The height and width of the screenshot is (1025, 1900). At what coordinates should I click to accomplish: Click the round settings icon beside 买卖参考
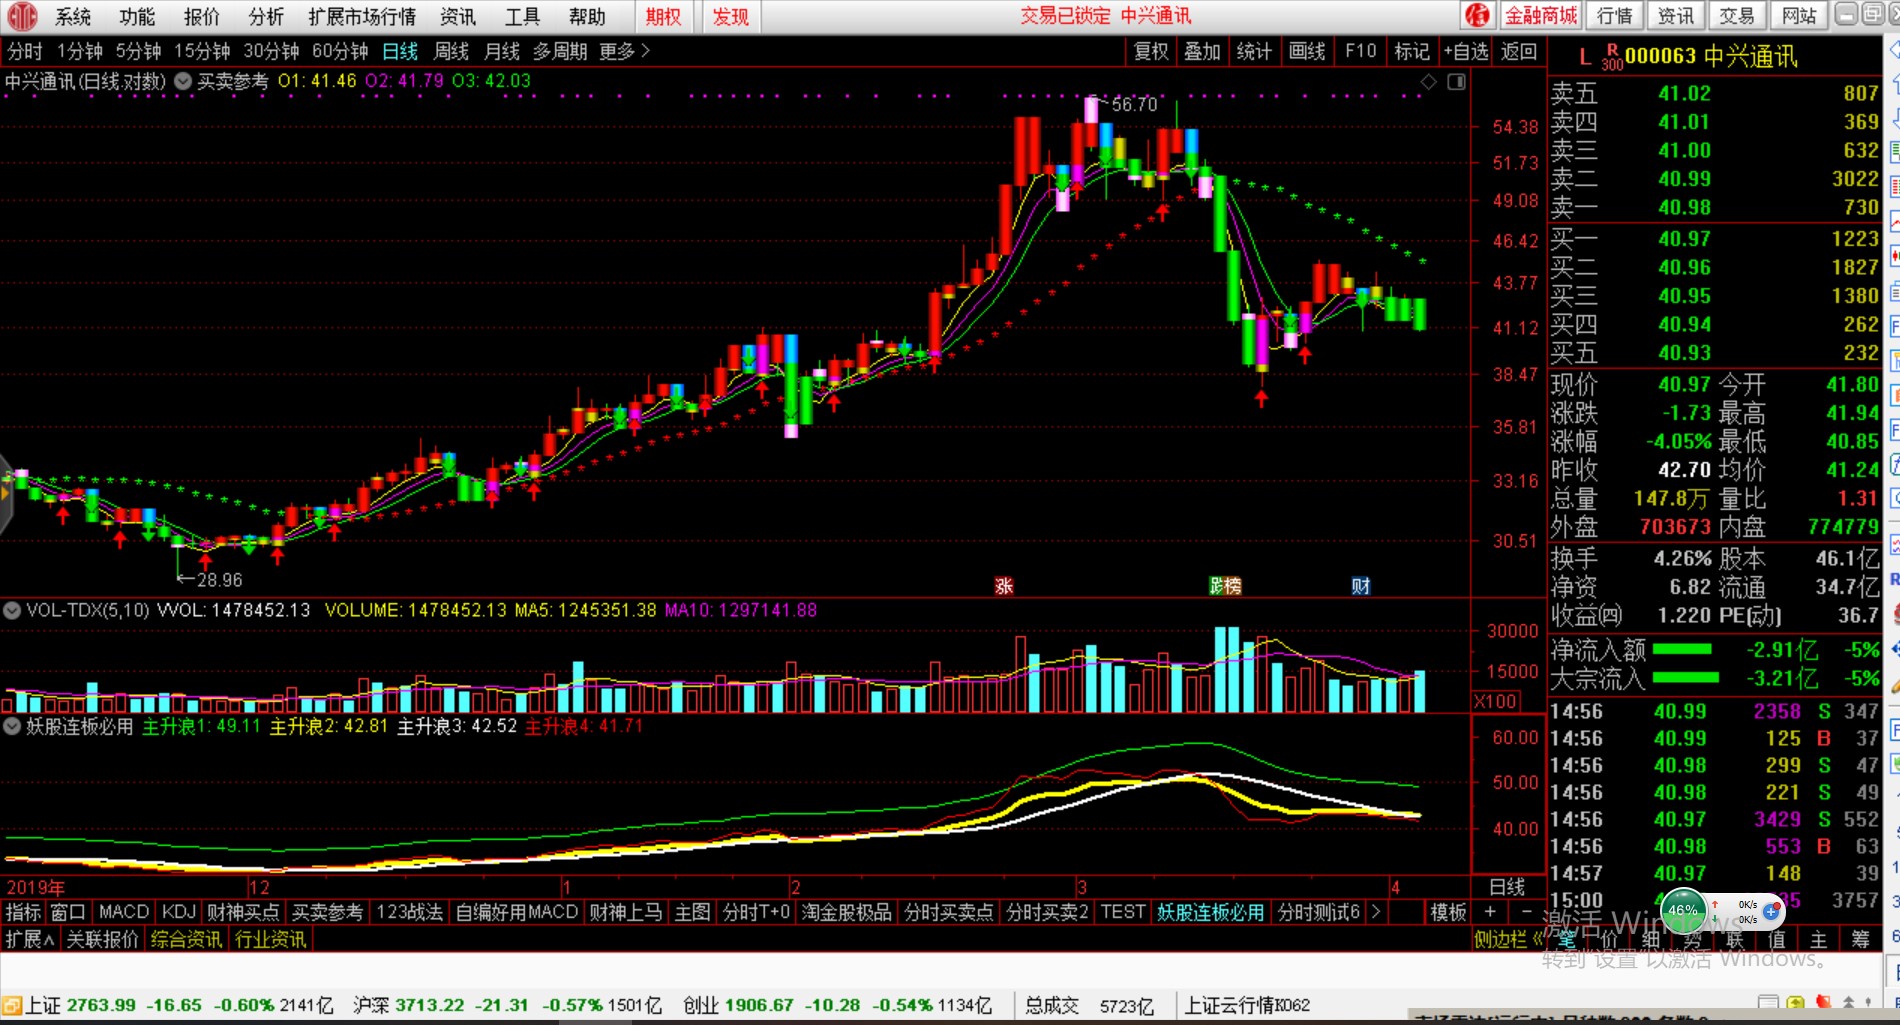click(183, 82)
